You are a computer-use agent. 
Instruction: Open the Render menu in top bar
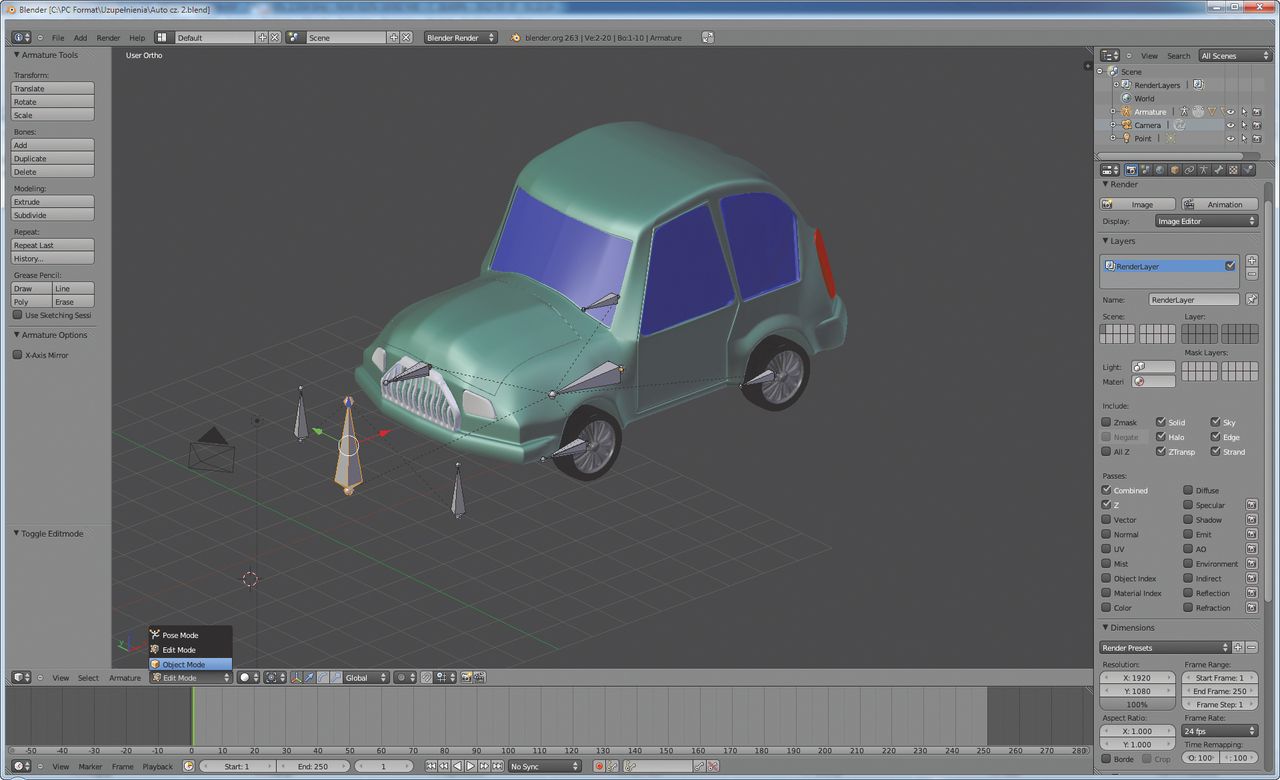tap(108, 38)
